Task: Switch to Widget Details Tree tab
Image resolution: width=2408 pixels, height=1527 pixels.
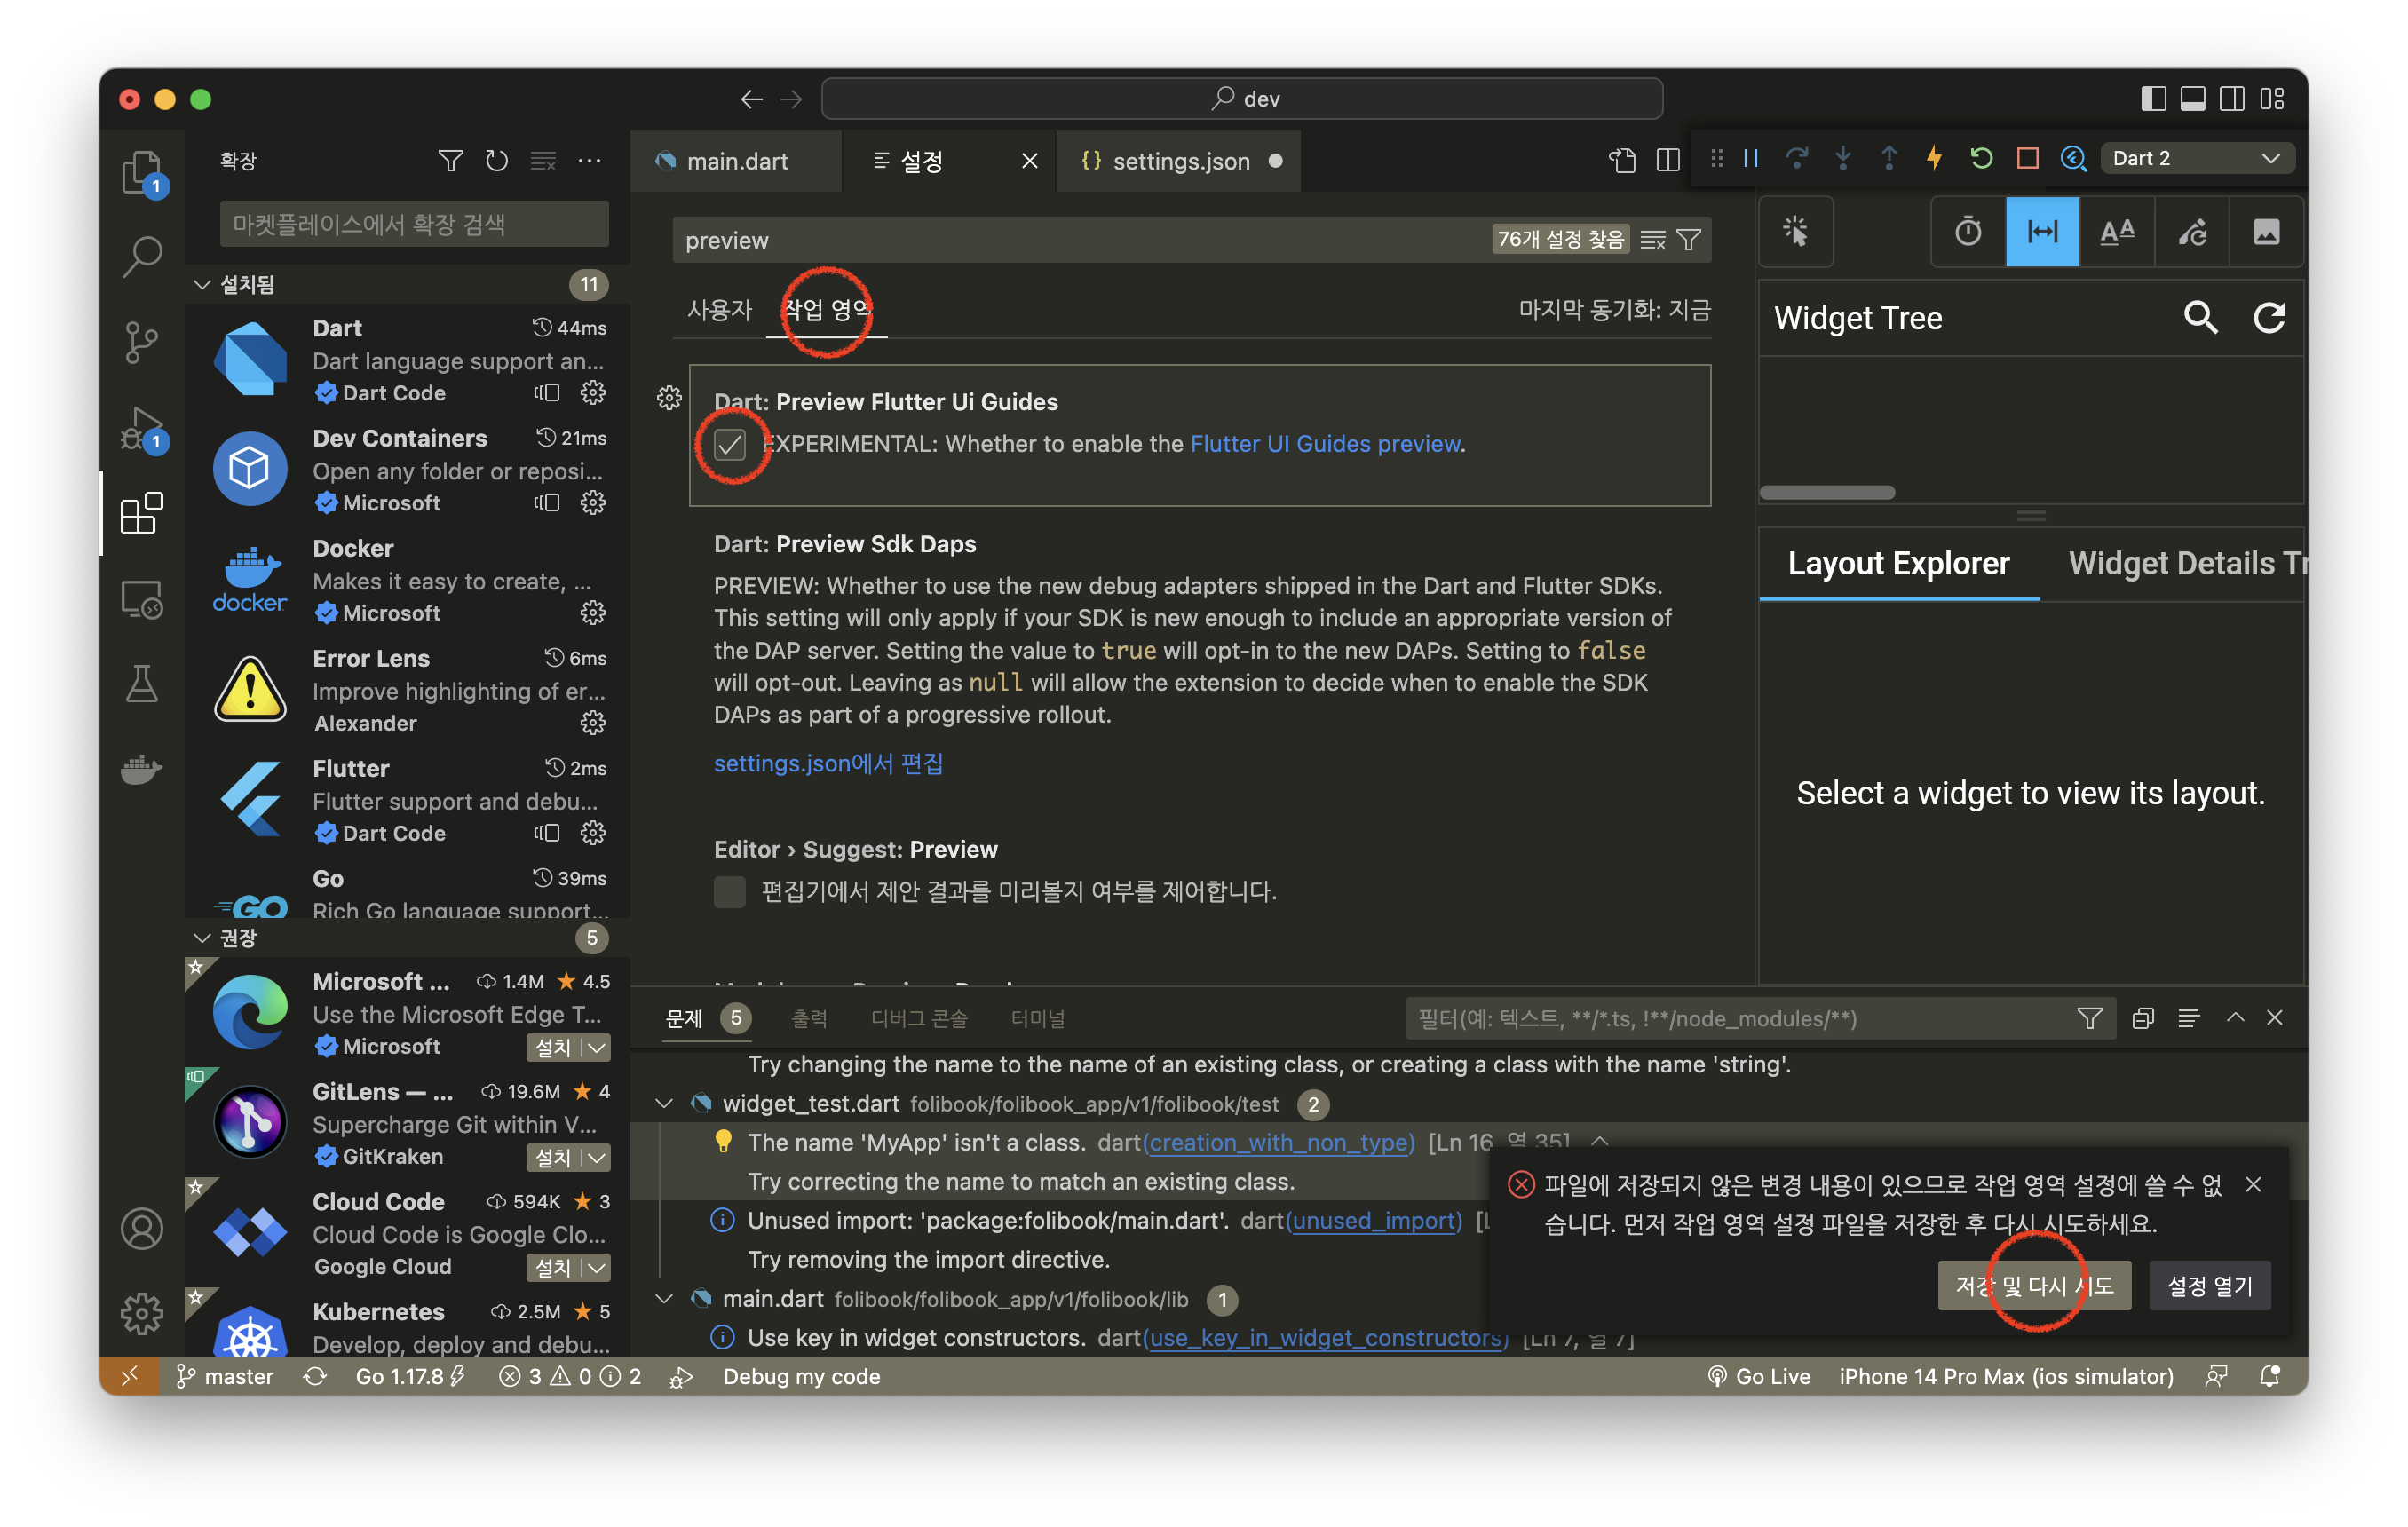Action: point(2187,563)
